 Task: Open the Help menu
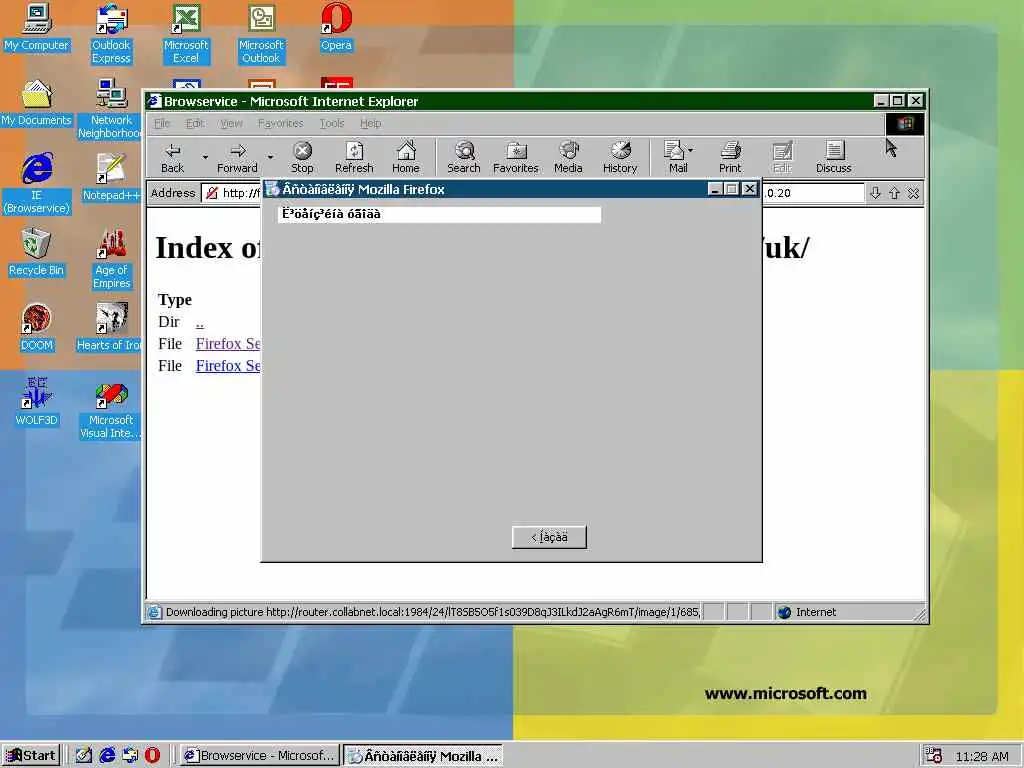click(370, 123)
